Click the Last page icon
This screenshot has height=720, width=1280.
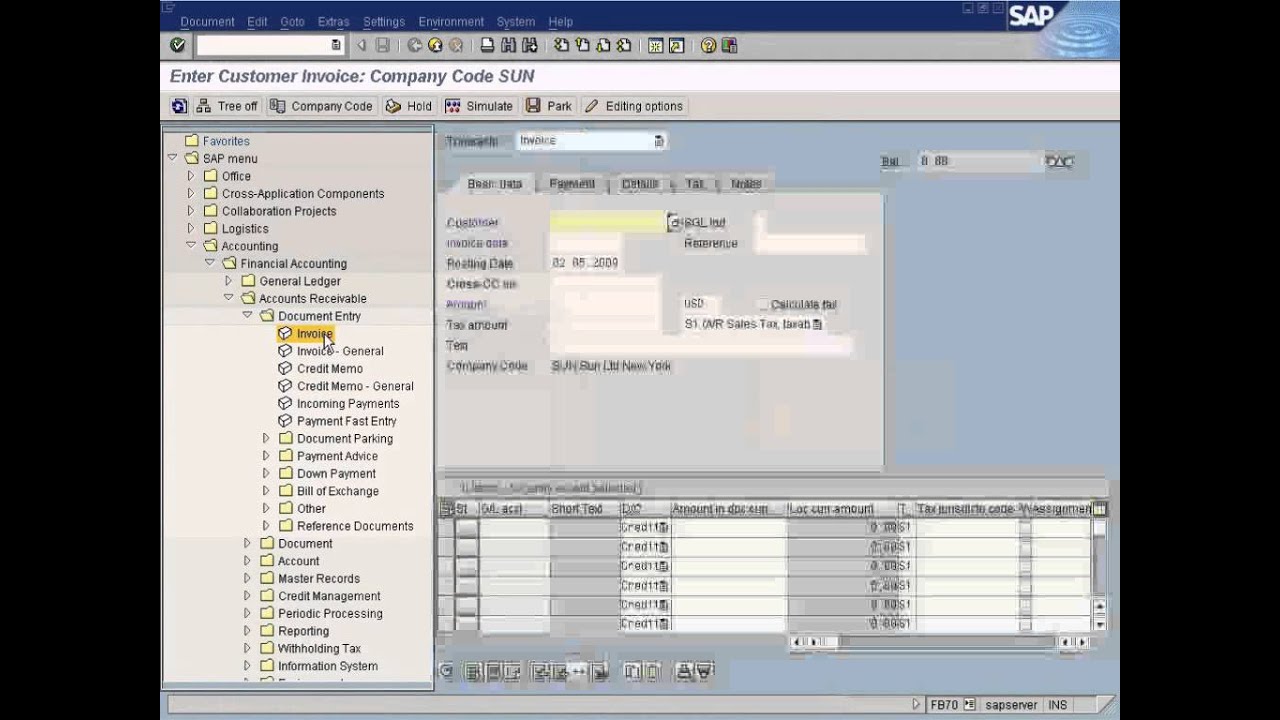[624, 45]
